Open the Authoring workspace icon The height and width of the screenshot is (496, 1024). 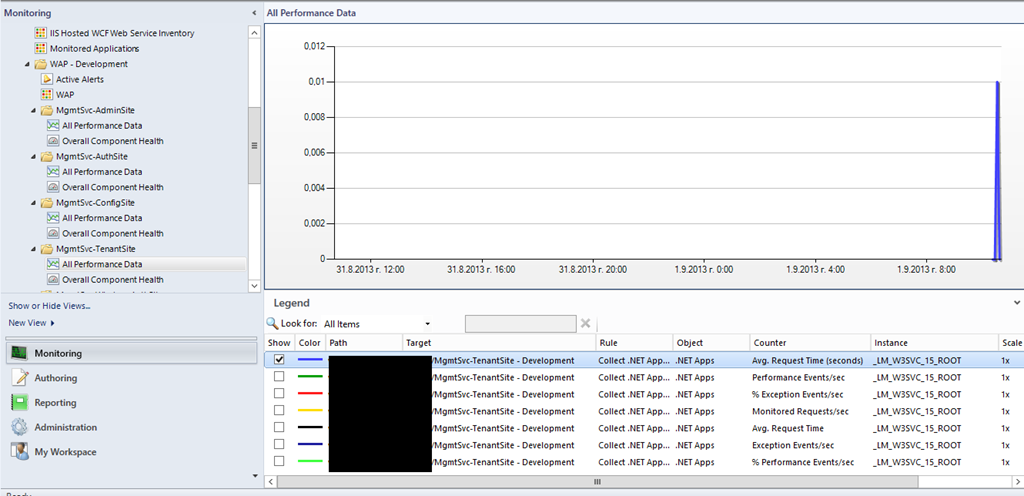[19, 378]
